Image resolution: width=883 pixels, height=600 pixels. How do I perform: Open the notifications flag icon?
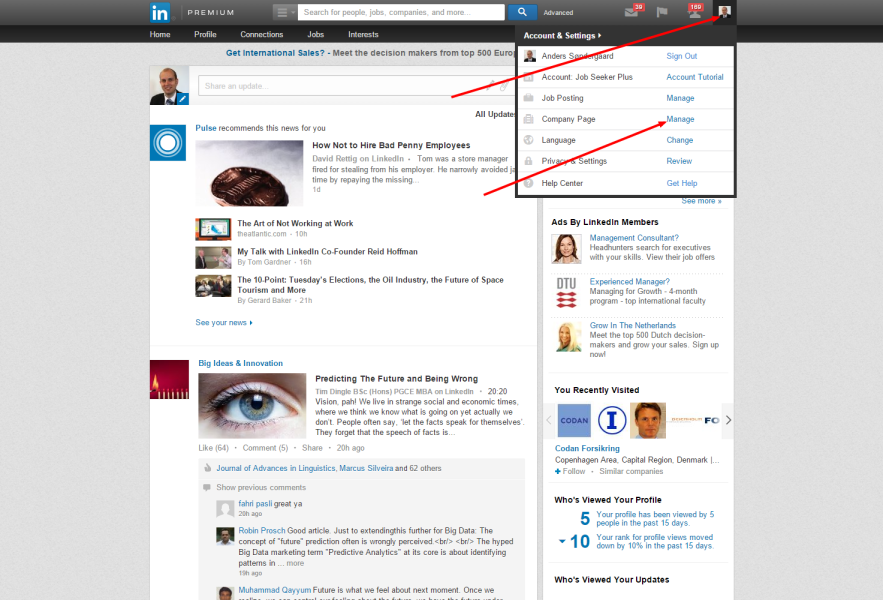[662, 12]
